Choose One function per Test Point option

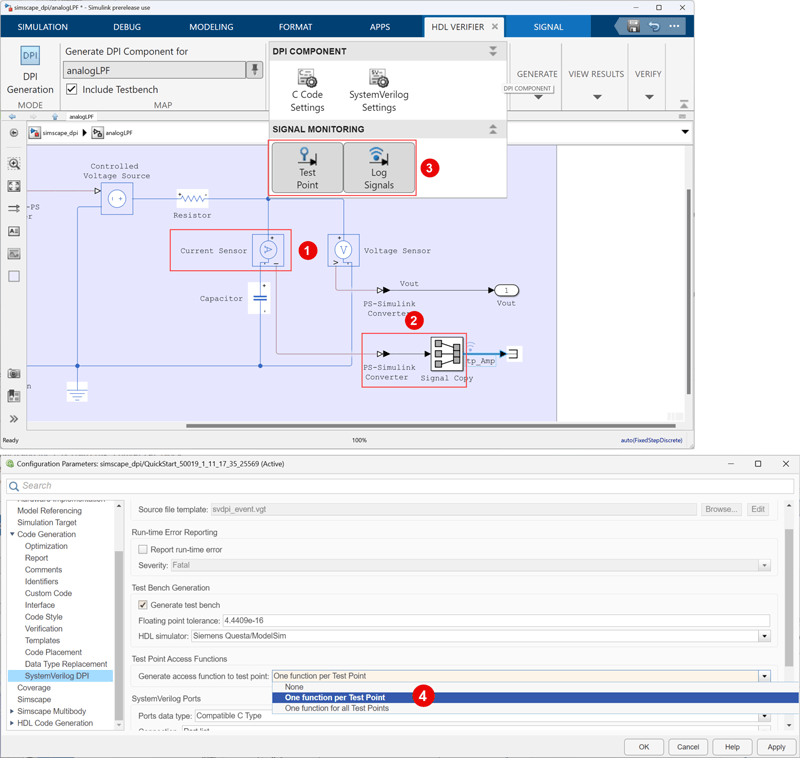[x=535, y=697]
